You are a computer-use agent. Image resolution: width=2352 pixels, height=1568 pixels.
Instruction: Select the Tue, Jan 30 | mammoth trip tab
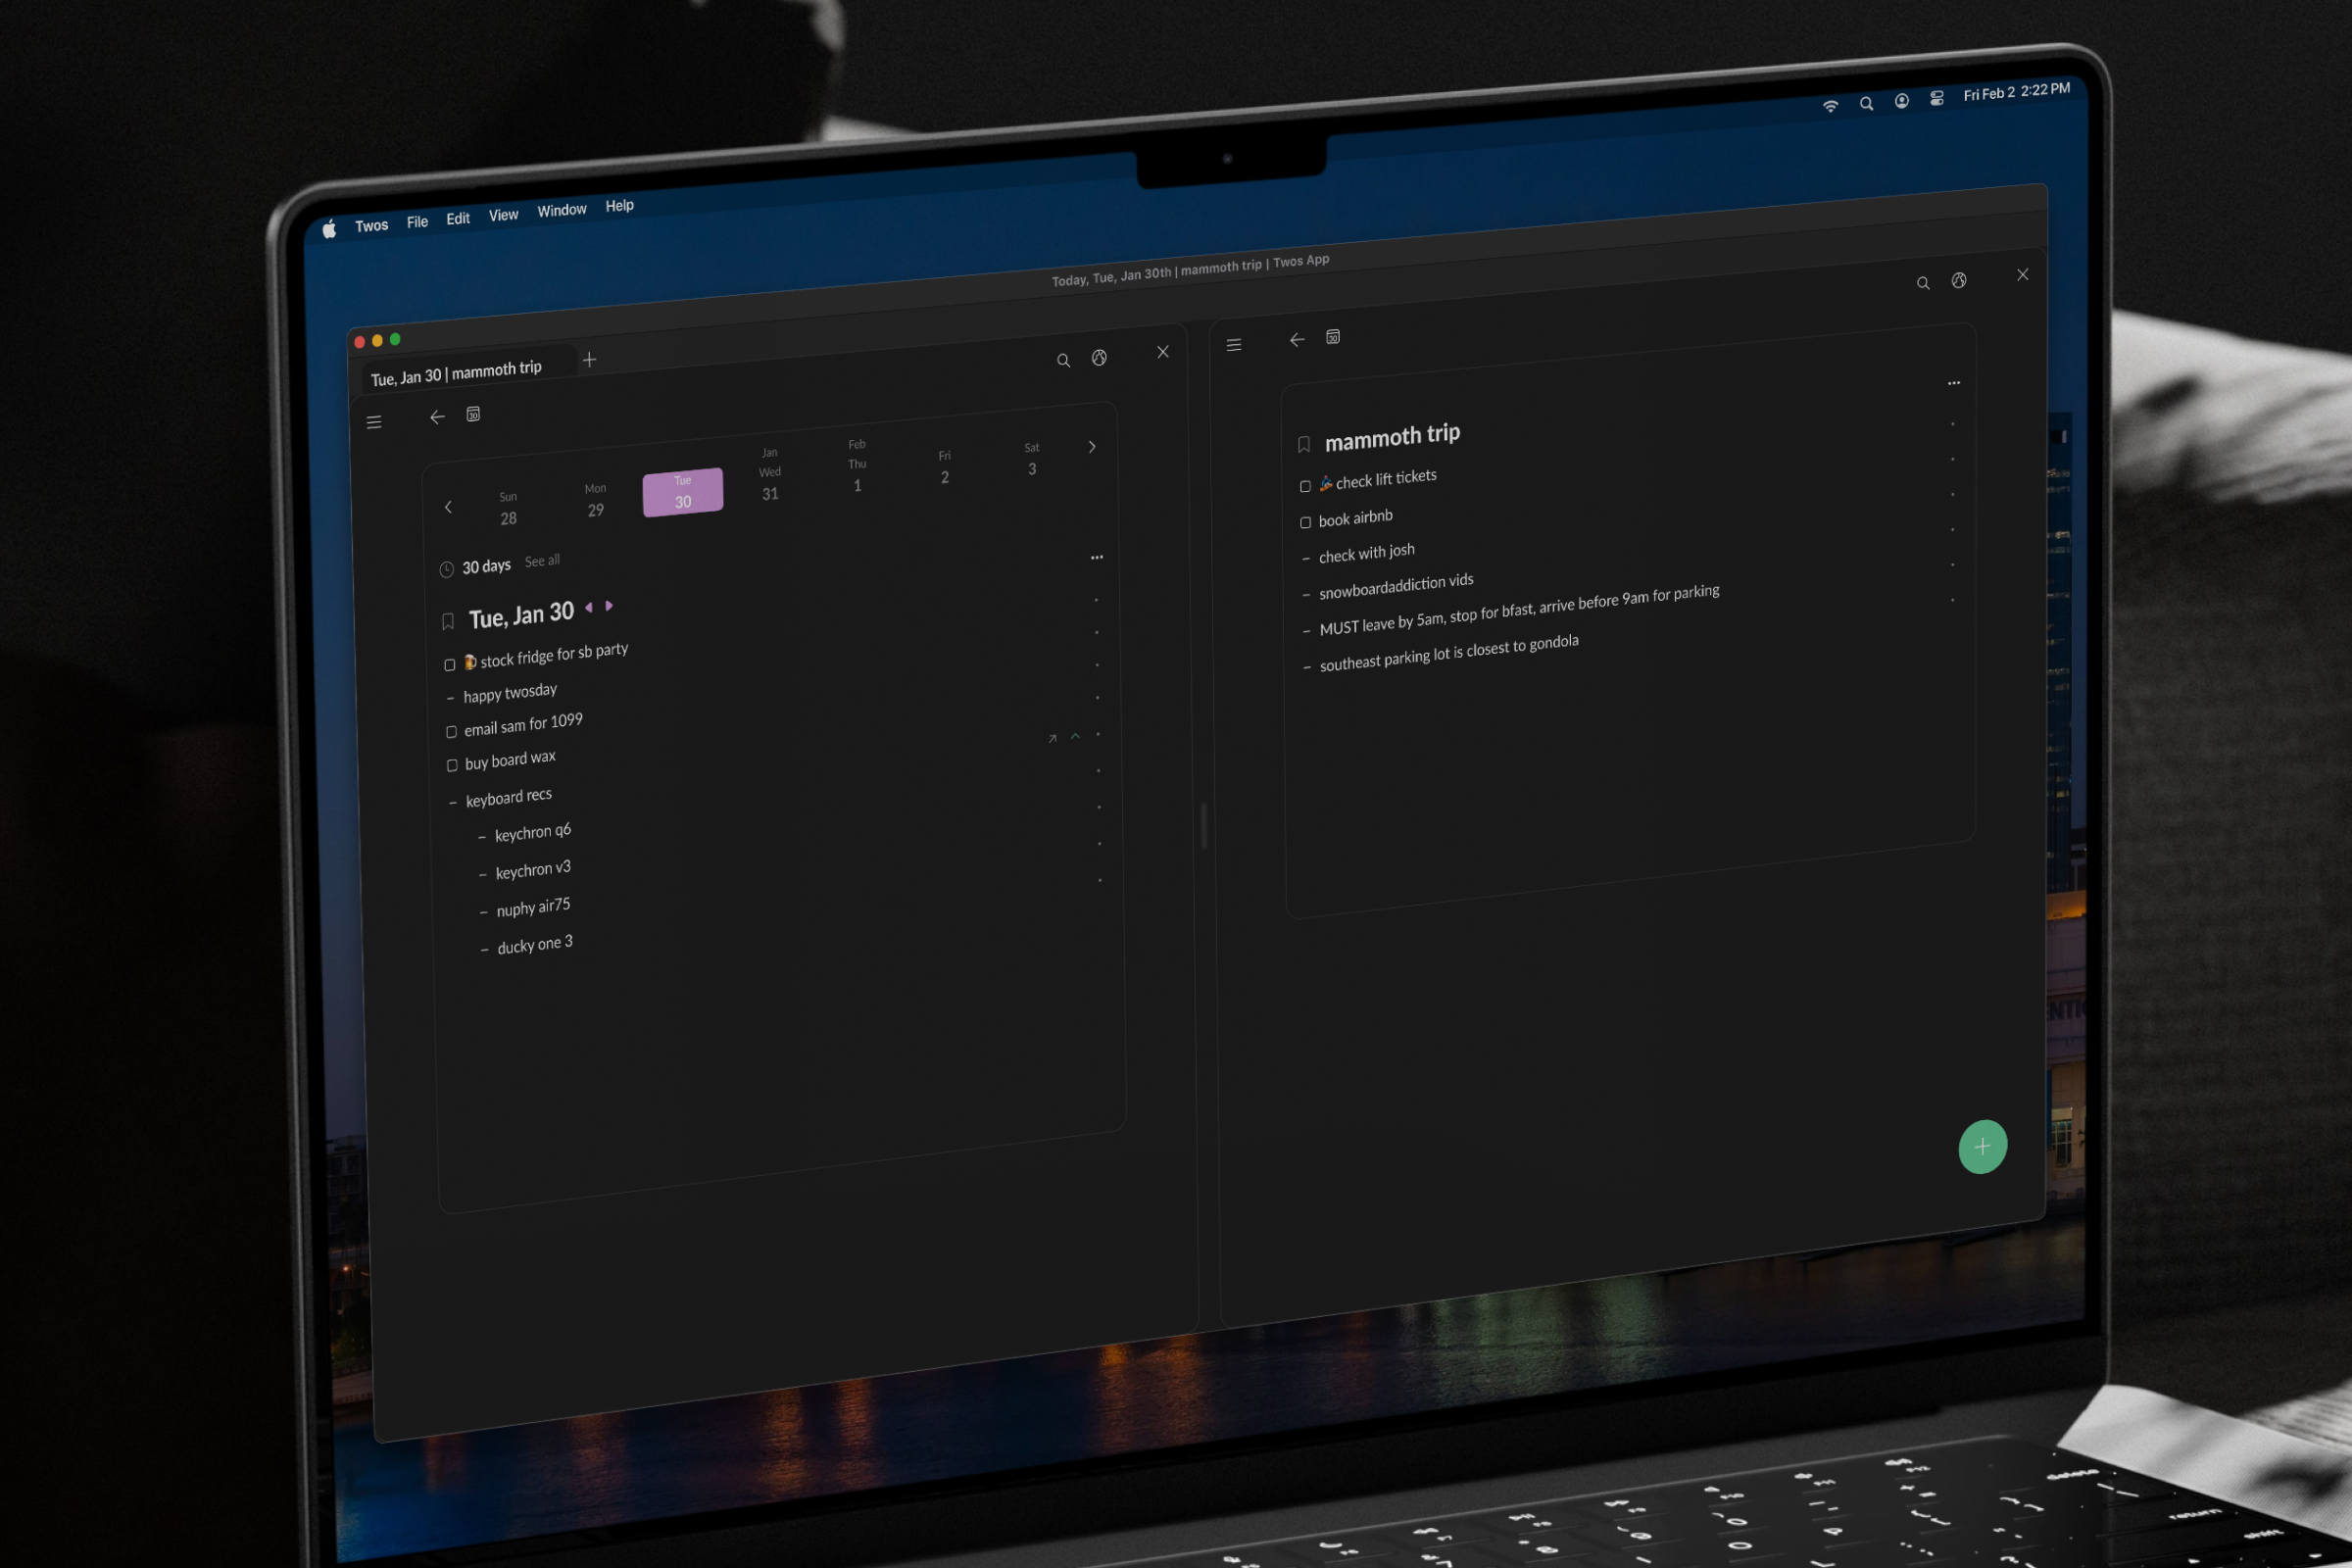(456, 373)
